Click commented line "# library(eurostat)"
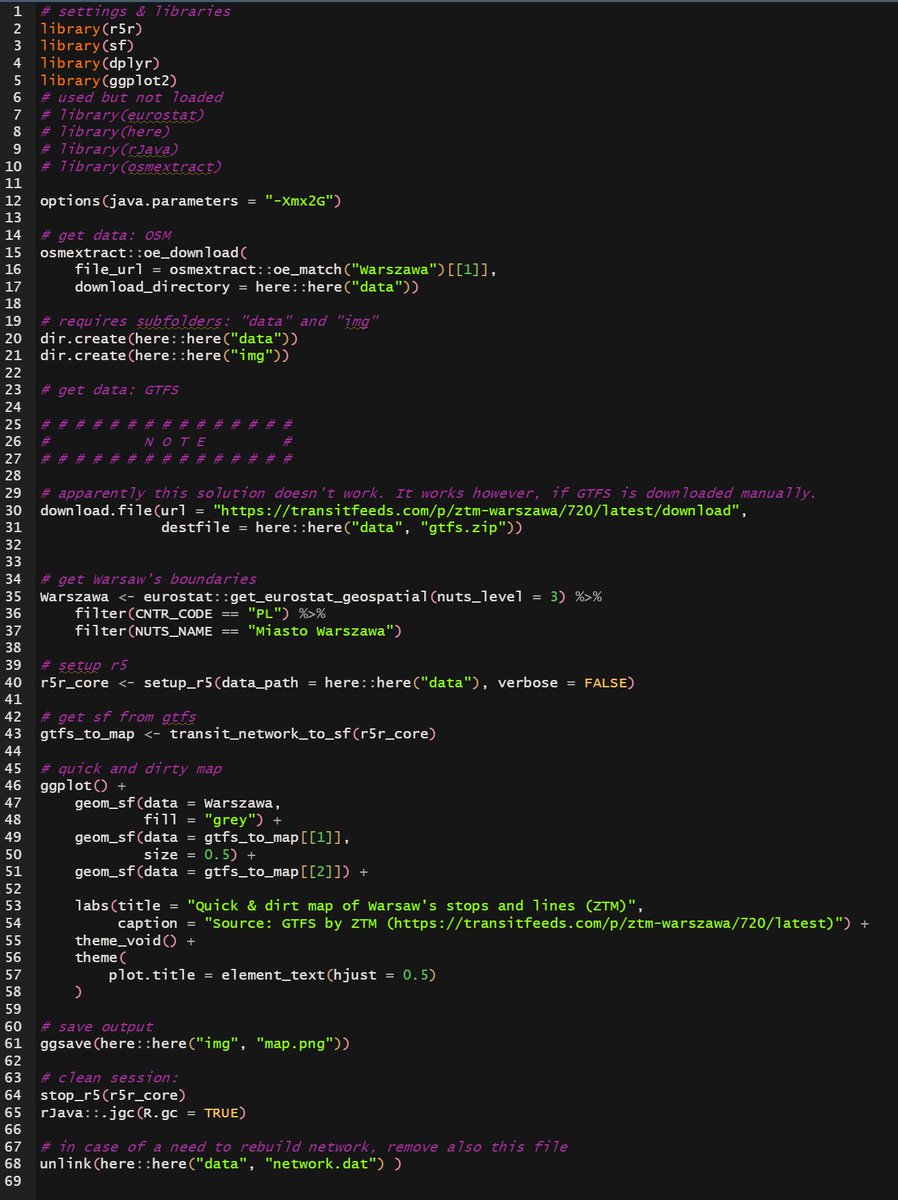The height and width of the screenshot is (1200, 898). click(x=122, y=114)
